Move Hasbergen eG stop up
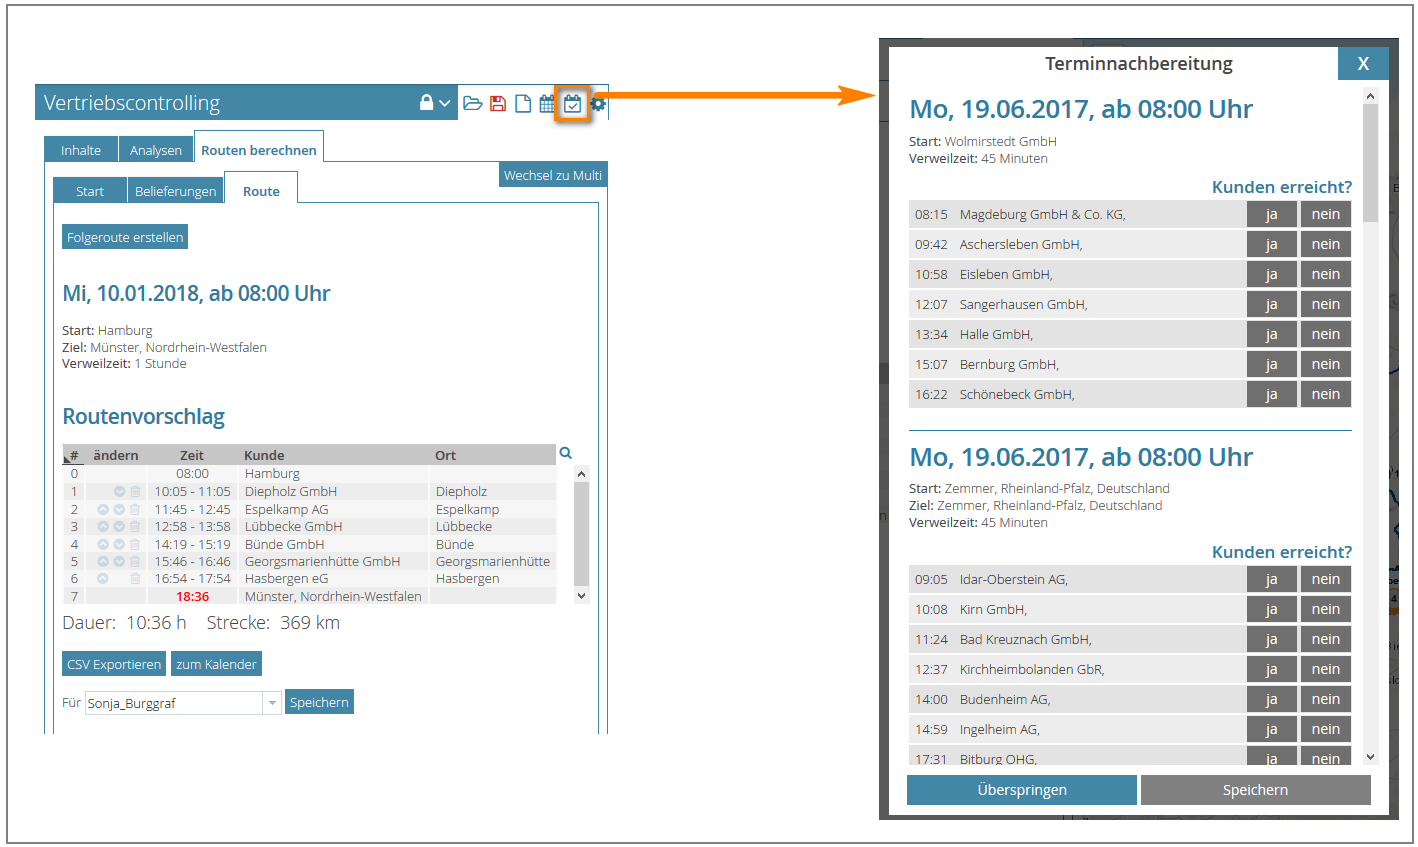Screen dimensions: 1418x847 [103, 578]
